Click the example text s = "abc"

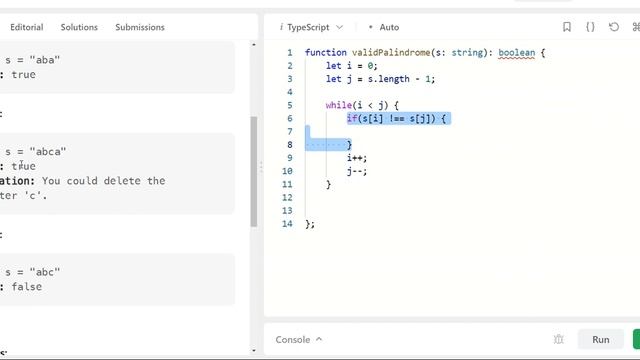click(x=33, y=272)
